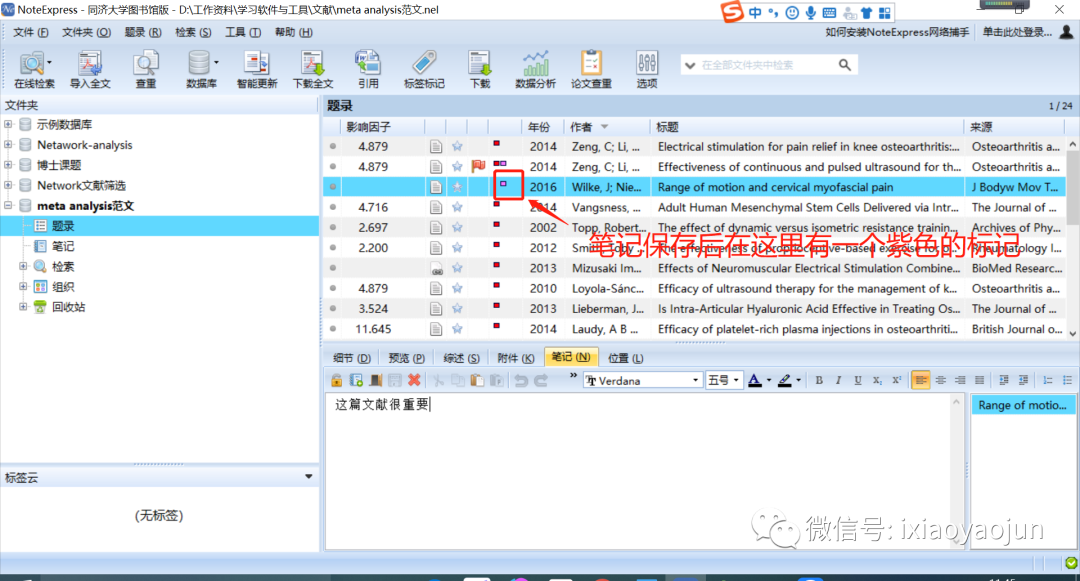Open the 数据库 database tool
The image size is (1080, 581).
(201, 70)
